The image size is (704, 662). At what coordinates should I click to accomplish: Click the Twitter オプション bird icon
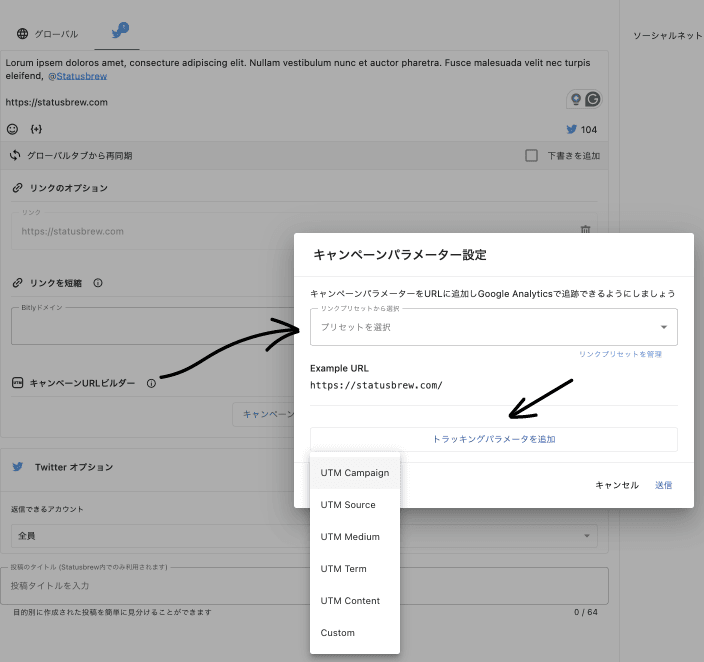(x=18, y=467)
